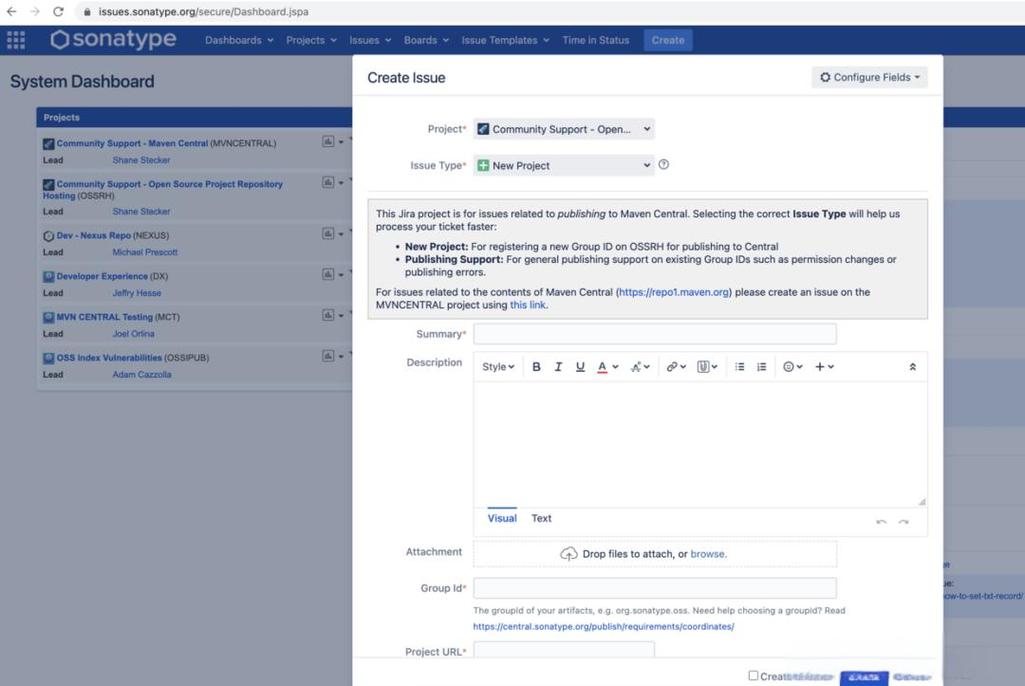Open the Configure Fields menu
This screenshot has width=1025, height=686.
point(869,77)
